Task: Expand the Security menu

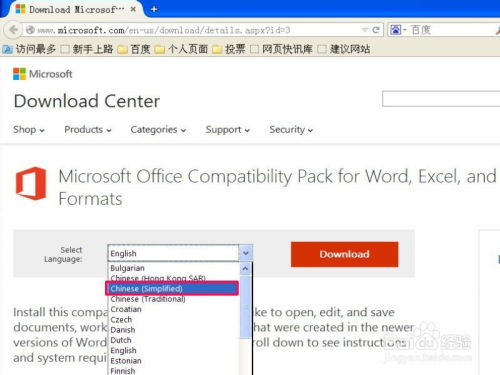Action: click(291, 129)
